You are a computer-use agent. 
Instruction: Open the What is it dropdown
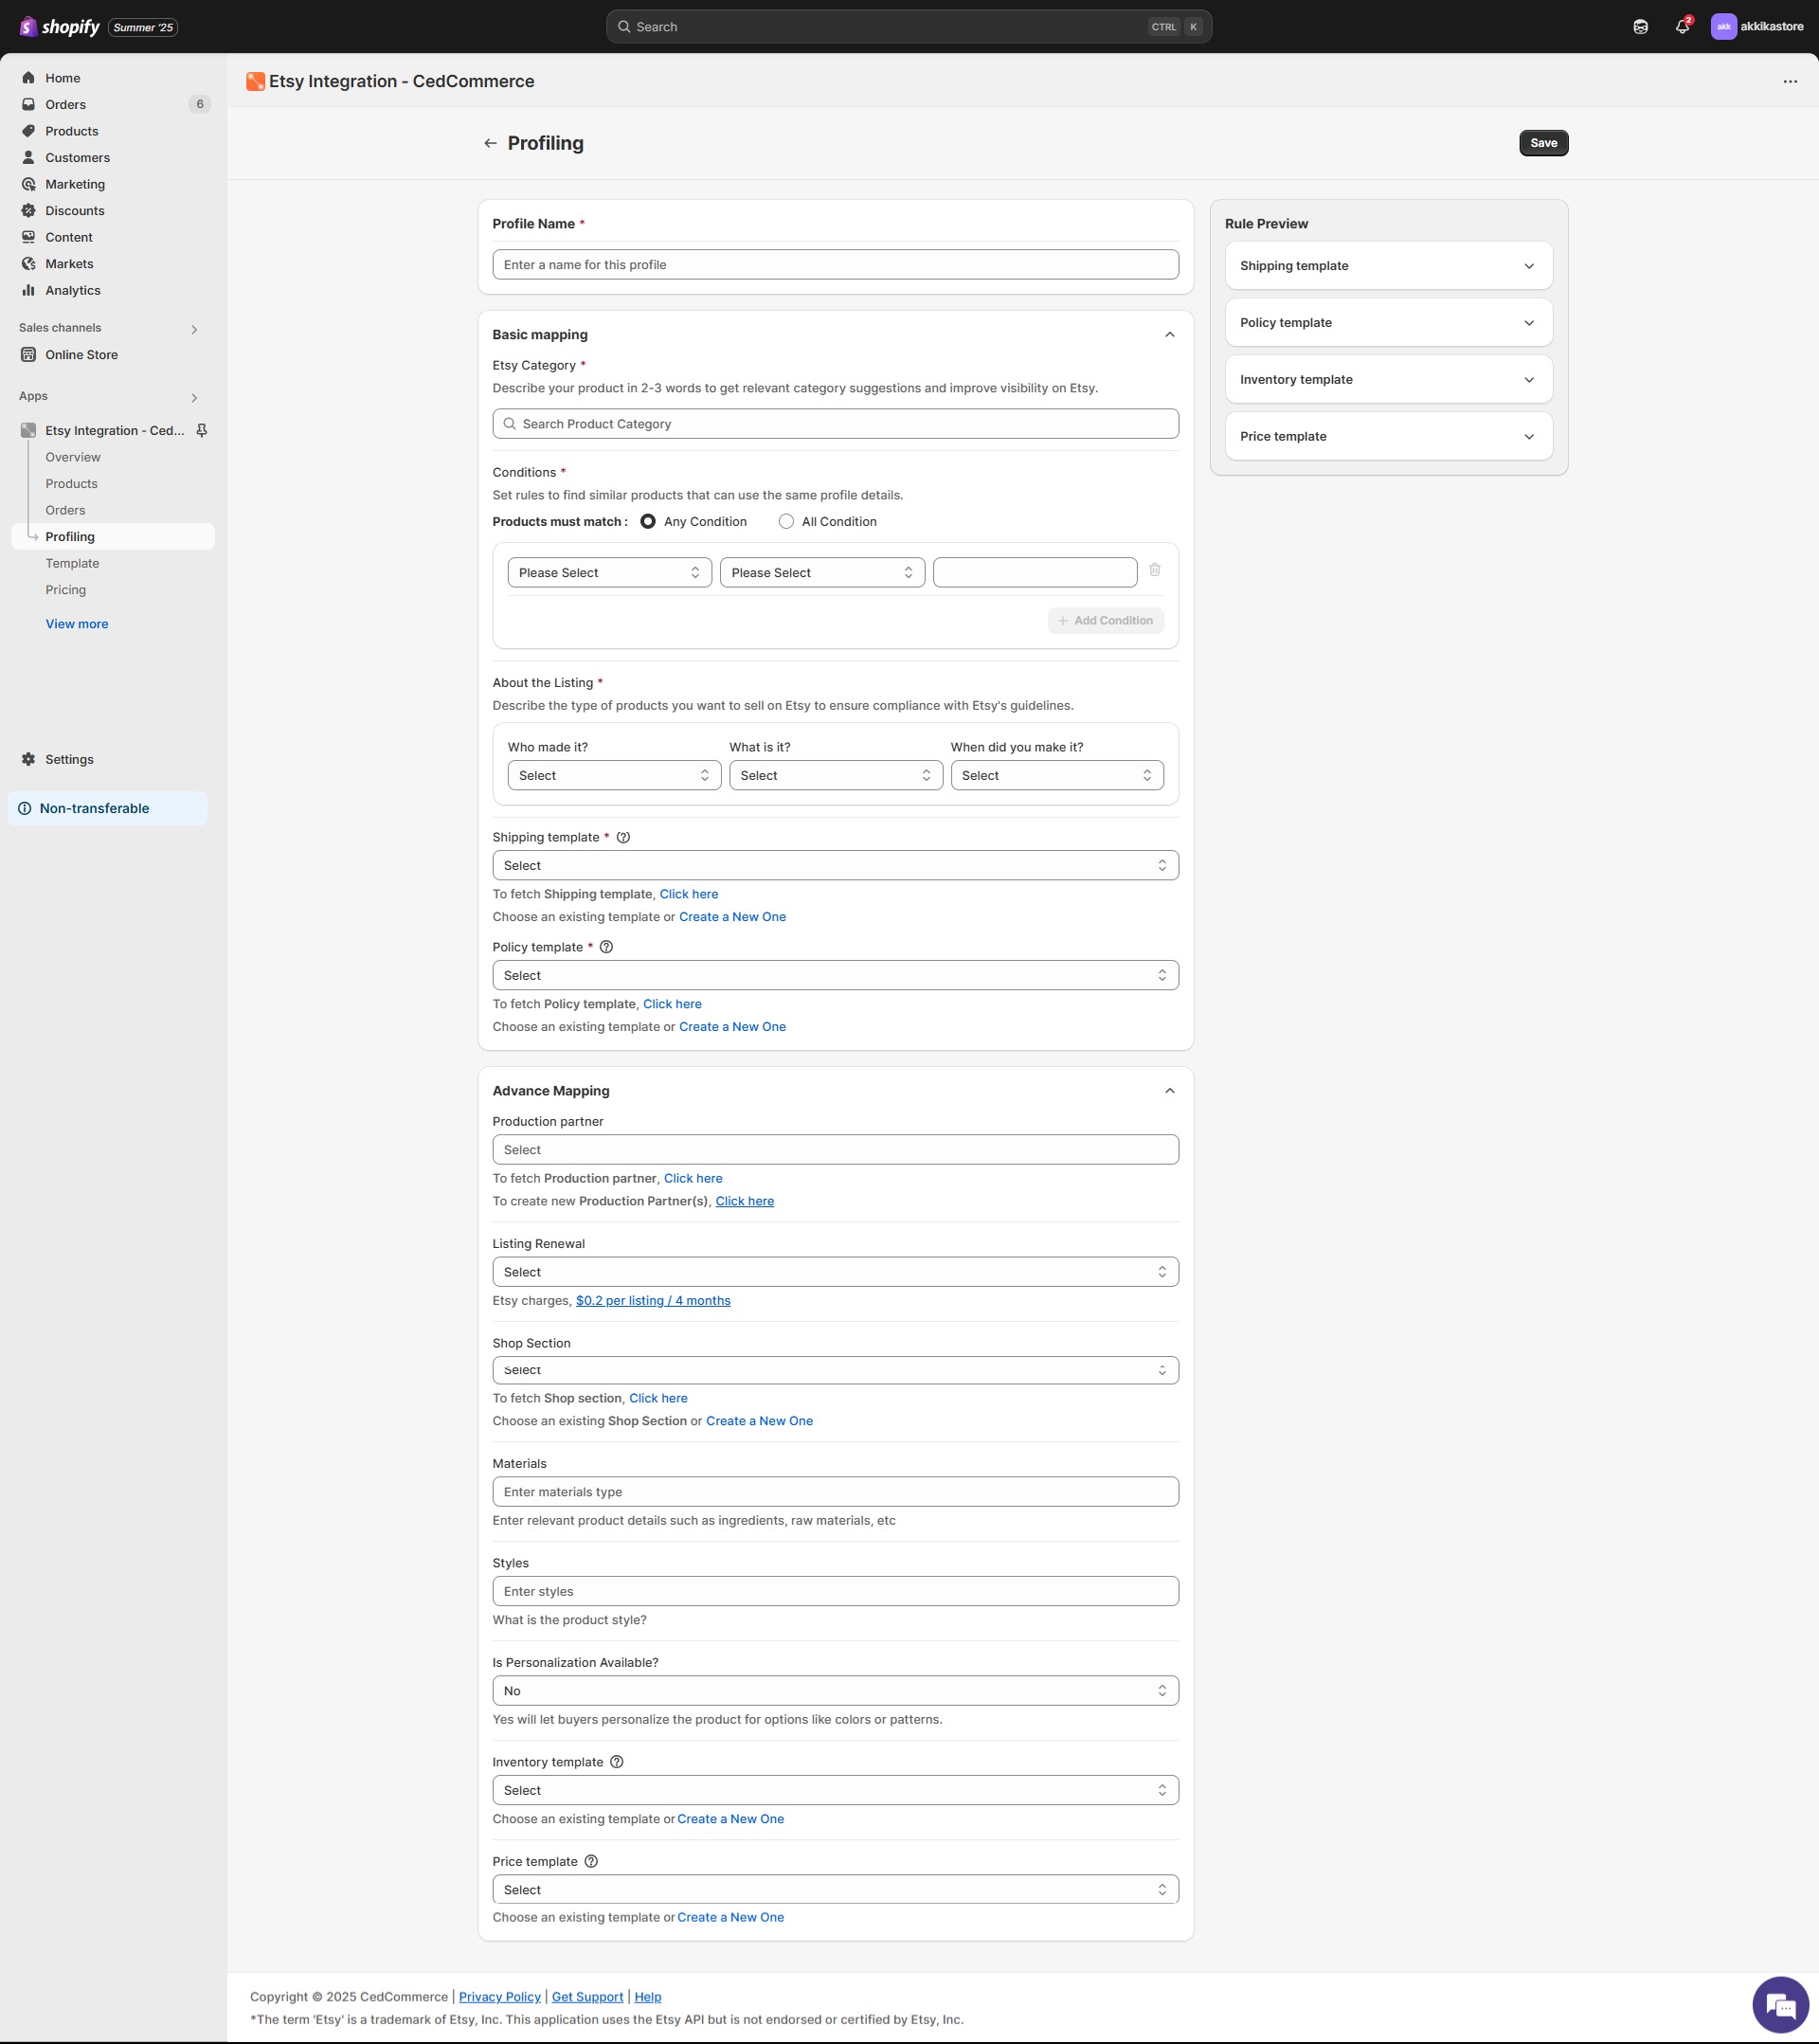(836, 776)
